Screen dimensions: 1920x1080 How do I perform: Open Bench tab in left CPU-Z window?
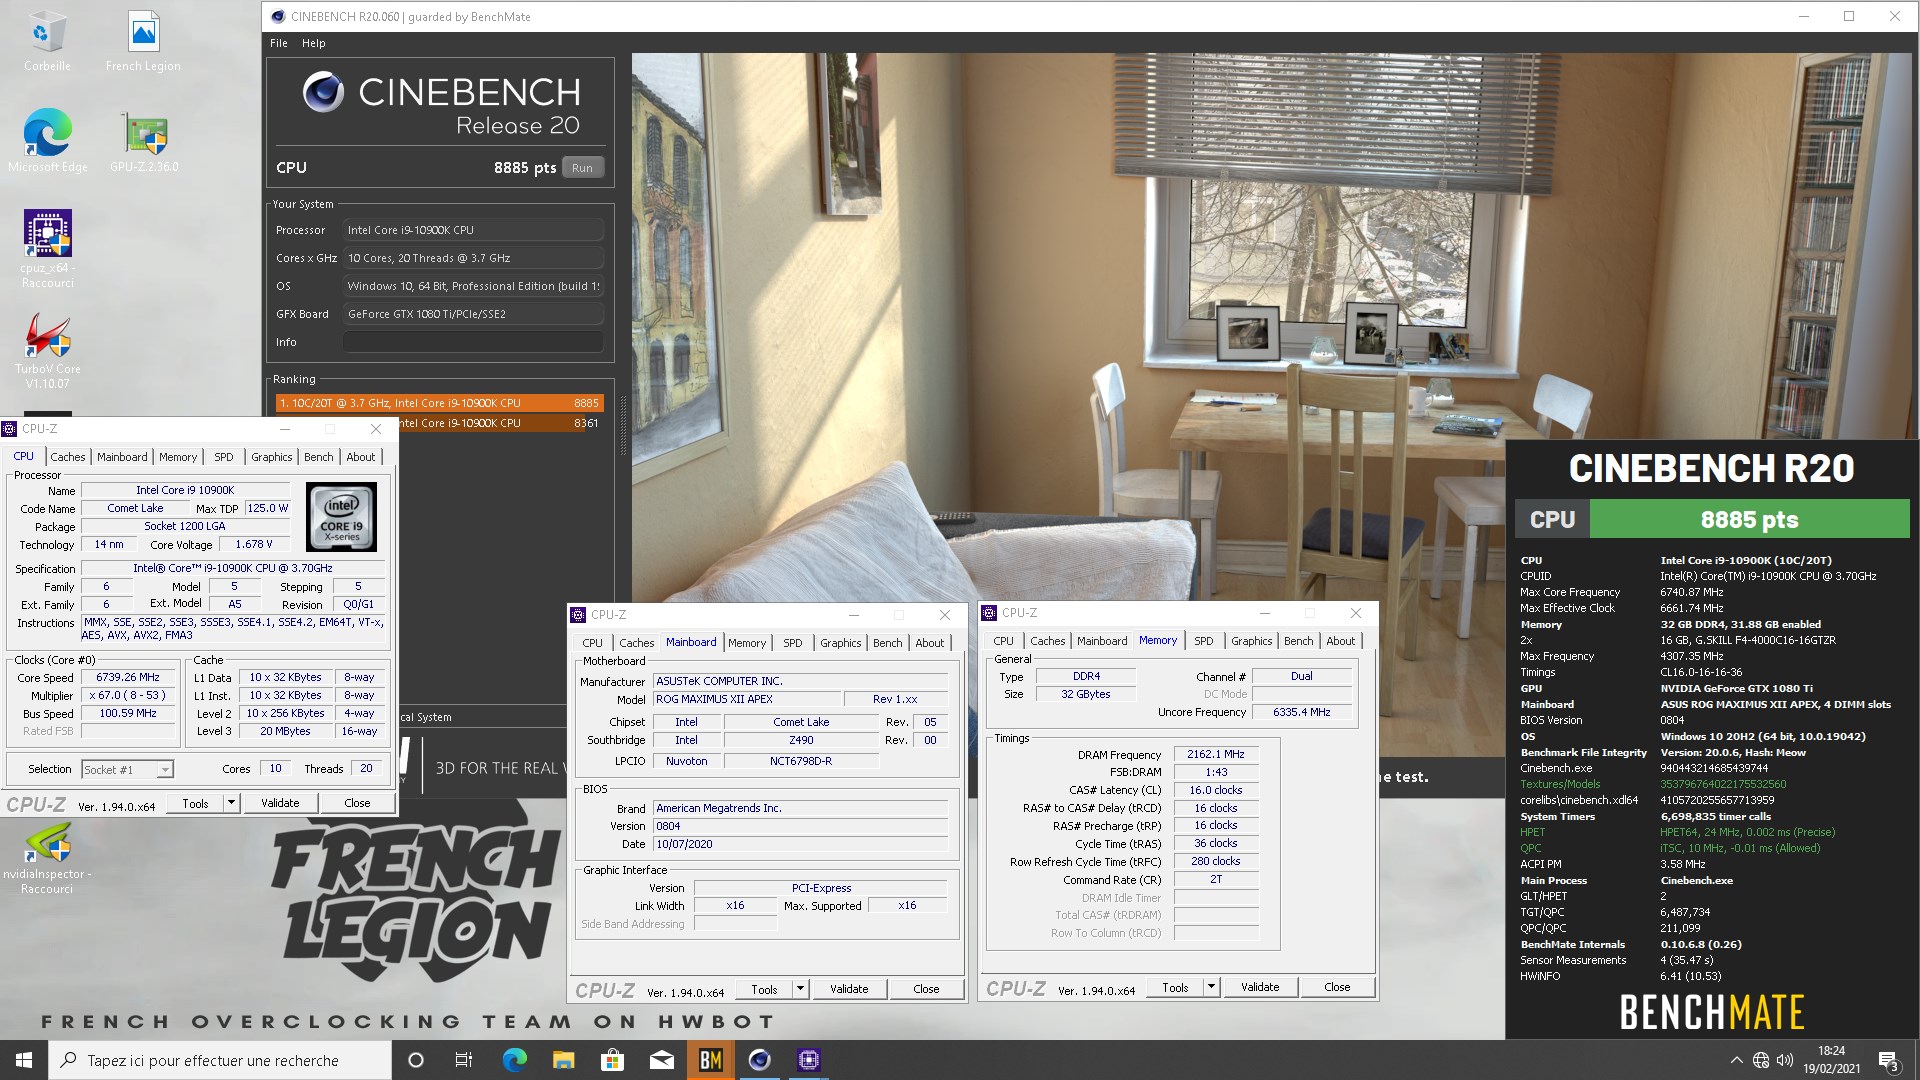click(x=319, y=457)
